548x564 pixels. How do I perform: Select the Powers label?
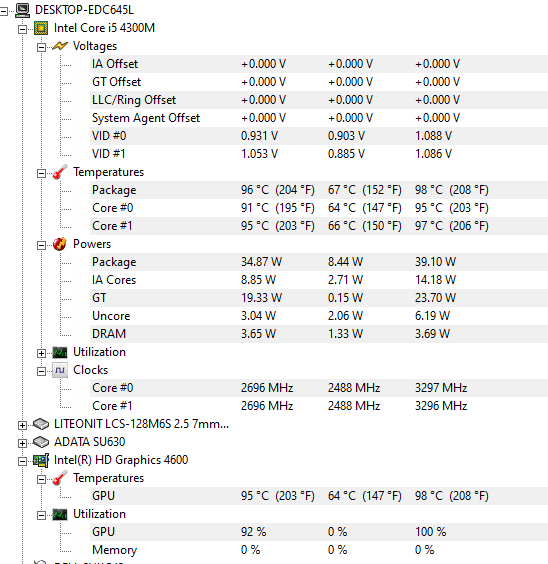(92, 244)
